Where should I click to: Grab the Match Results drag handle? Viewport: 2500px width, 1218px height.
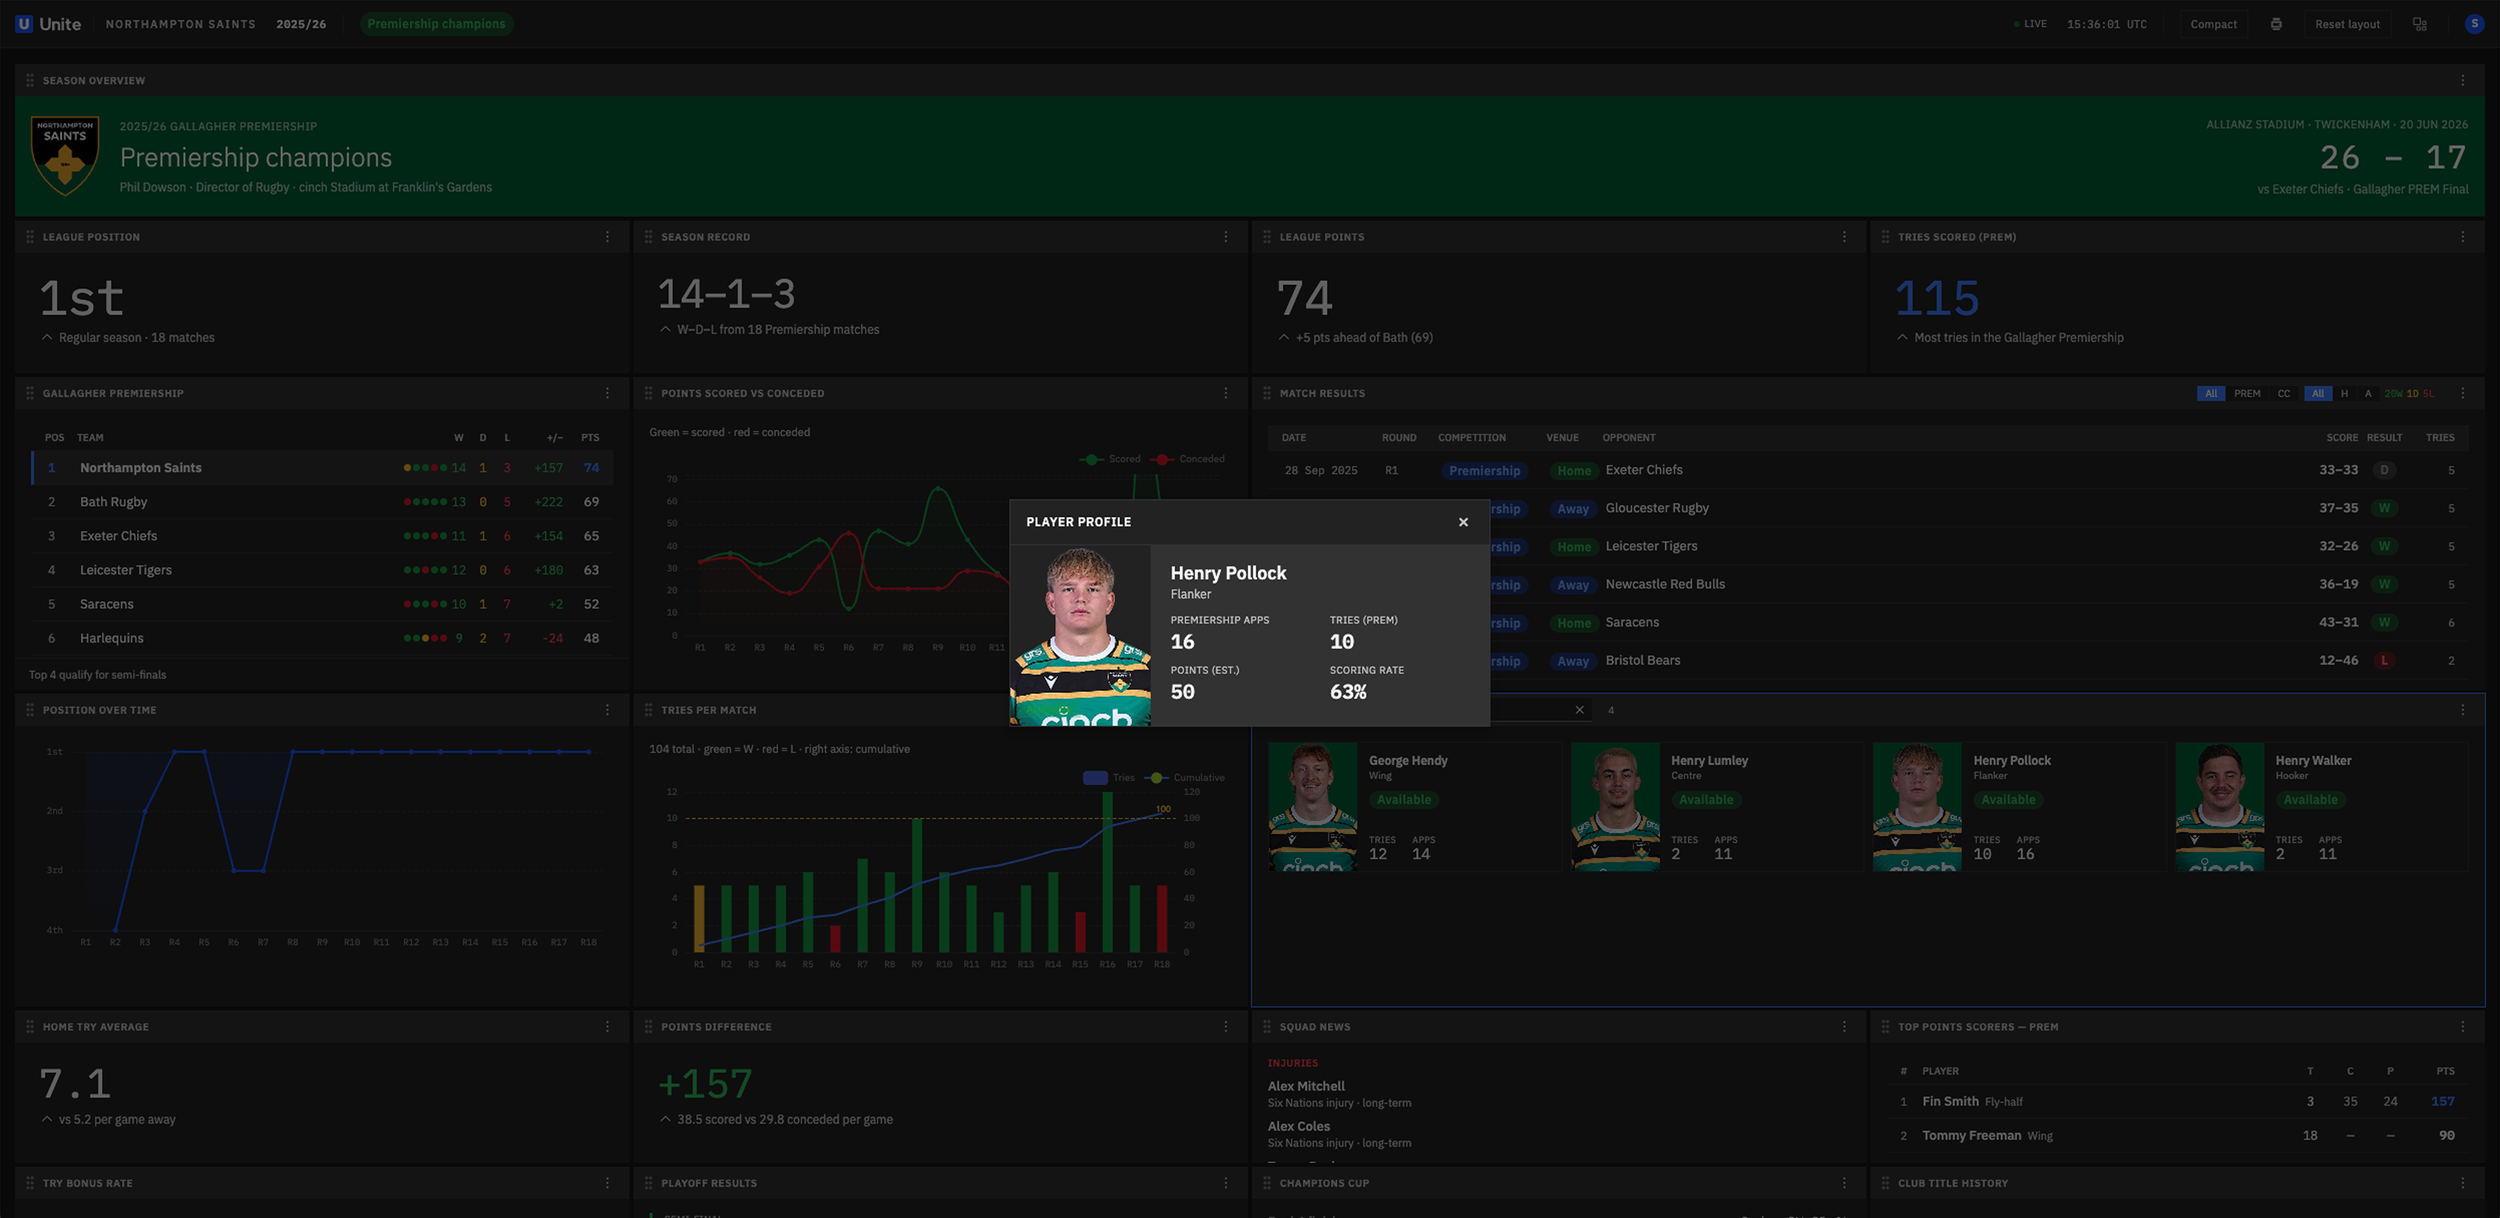[x=1267, y=393]
